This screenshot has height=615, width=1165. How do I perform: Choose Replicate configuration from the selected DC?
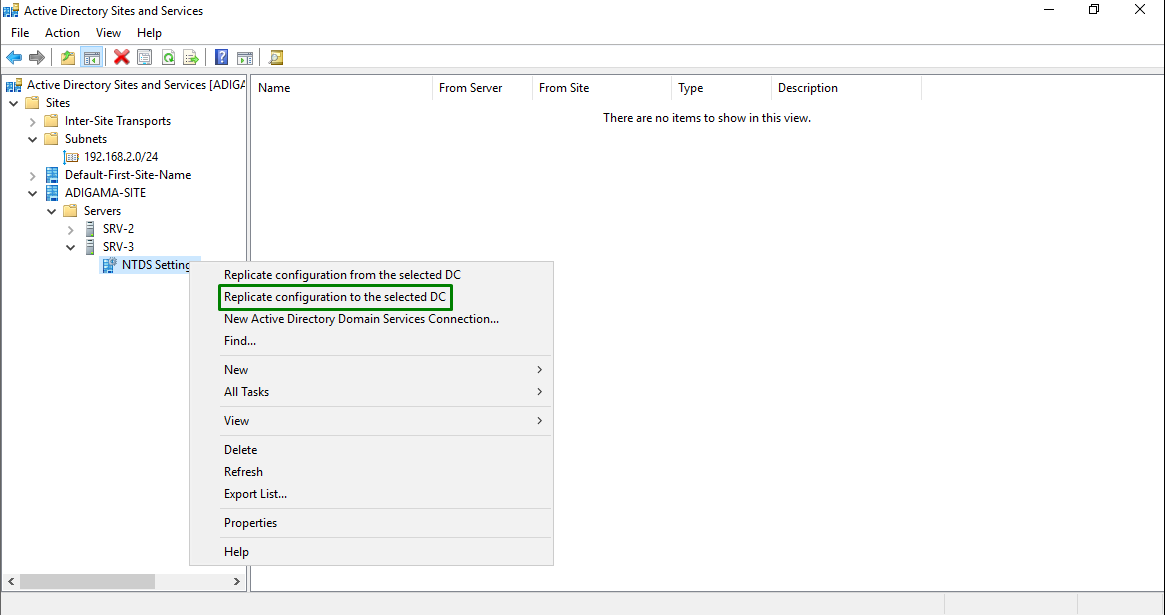coord(371,275)
